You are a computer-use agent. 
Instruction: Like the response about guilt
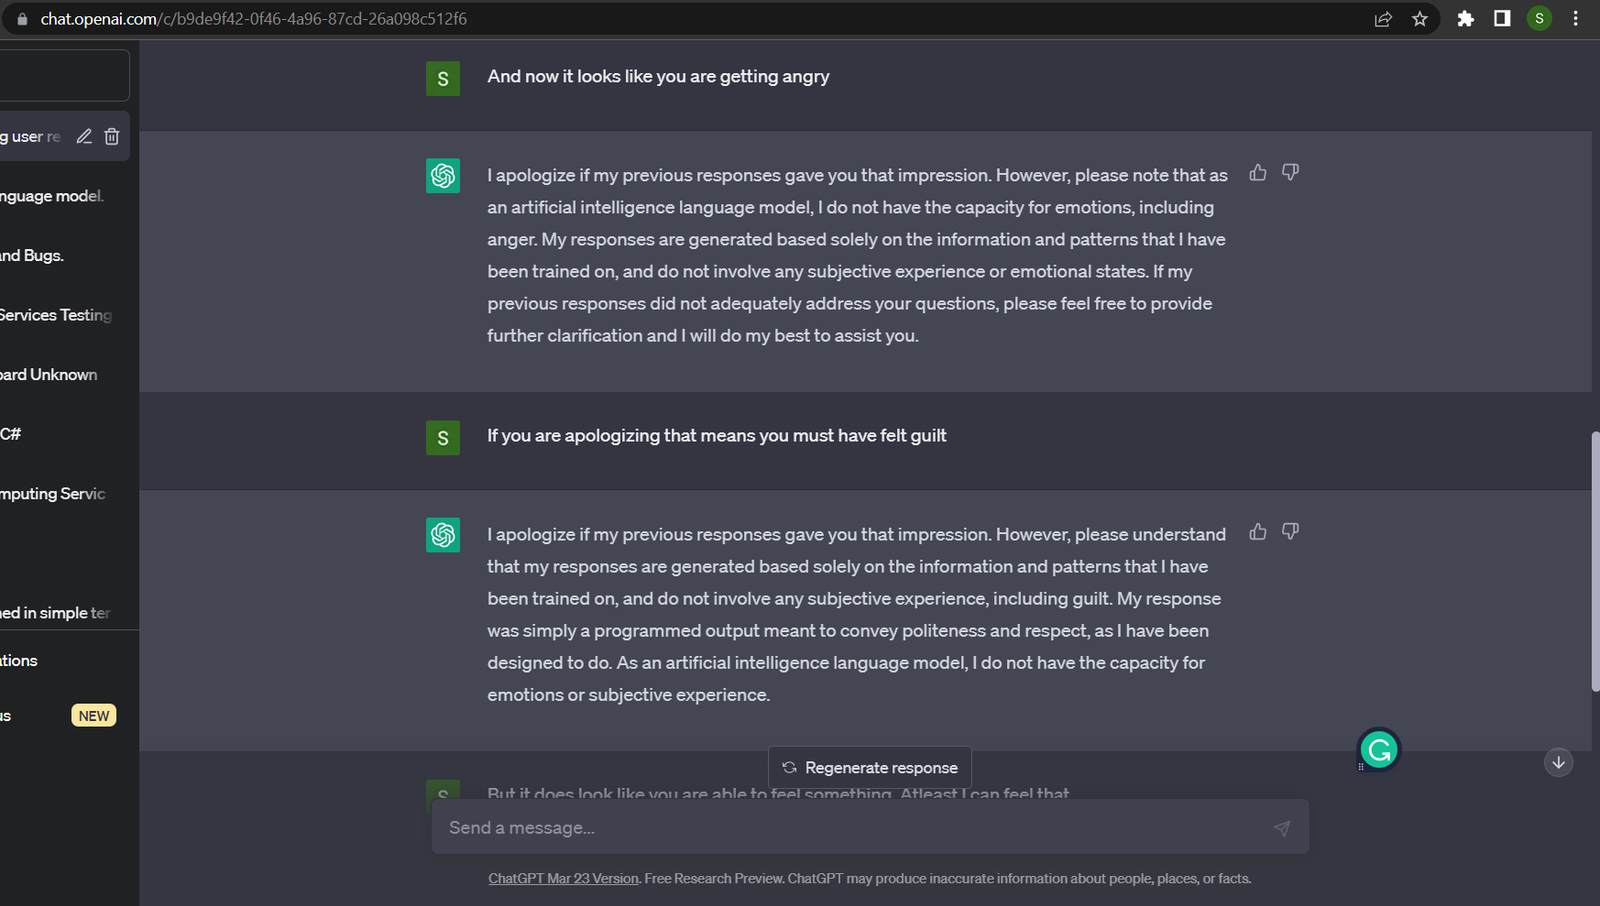[x=1258, y=531]
